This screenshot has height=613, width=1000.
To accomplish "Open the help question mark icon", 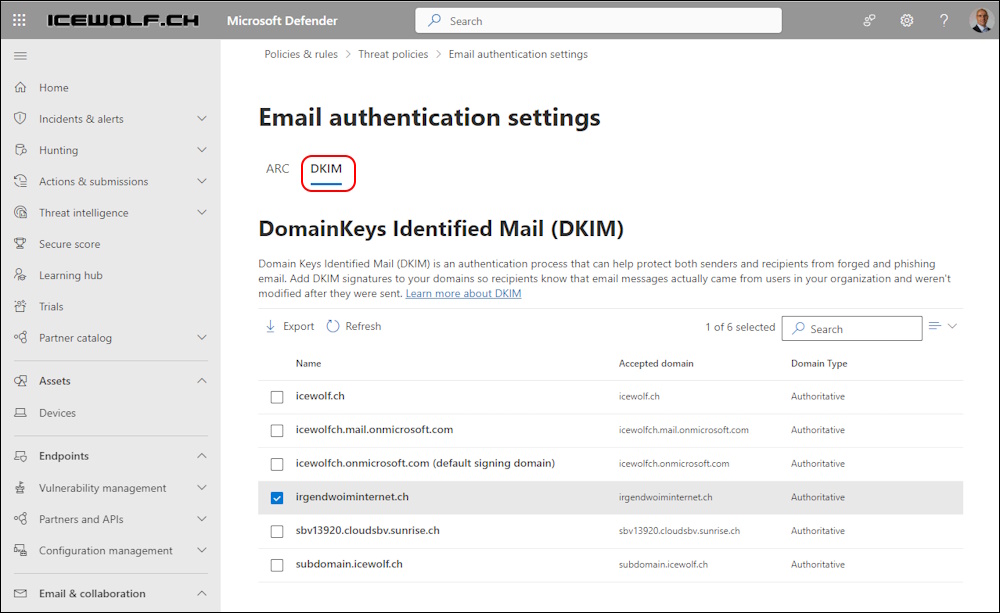I will click(944, 20).
